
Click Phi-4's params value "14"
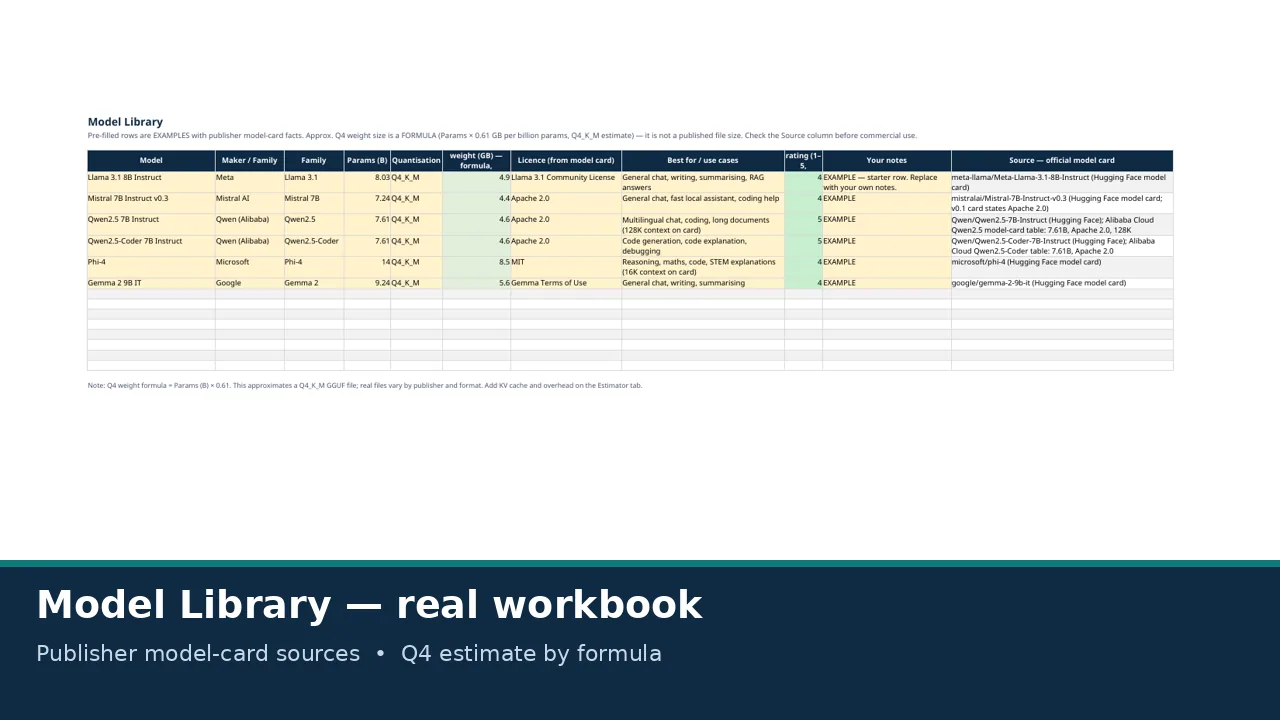[x=367, y=266]
